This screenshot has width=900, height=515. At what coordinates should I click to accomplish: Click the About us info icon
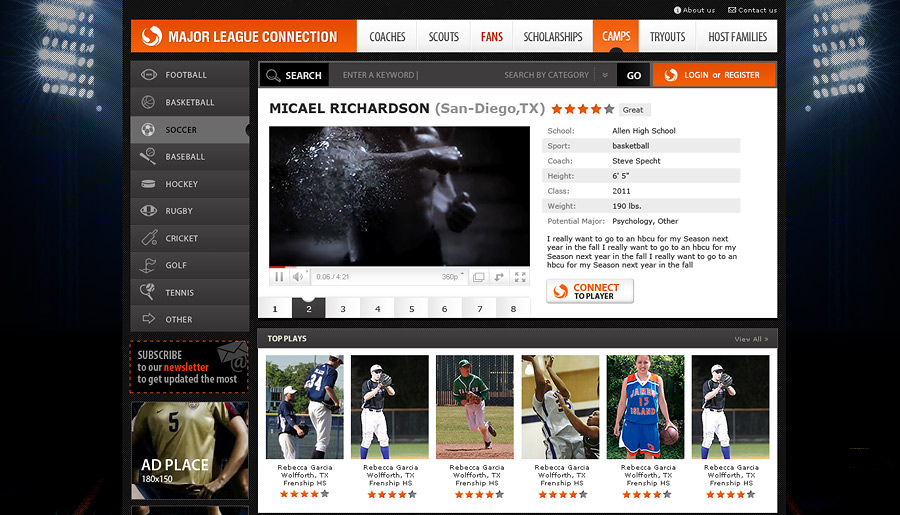pyautogui.click(x=677, y=10)
